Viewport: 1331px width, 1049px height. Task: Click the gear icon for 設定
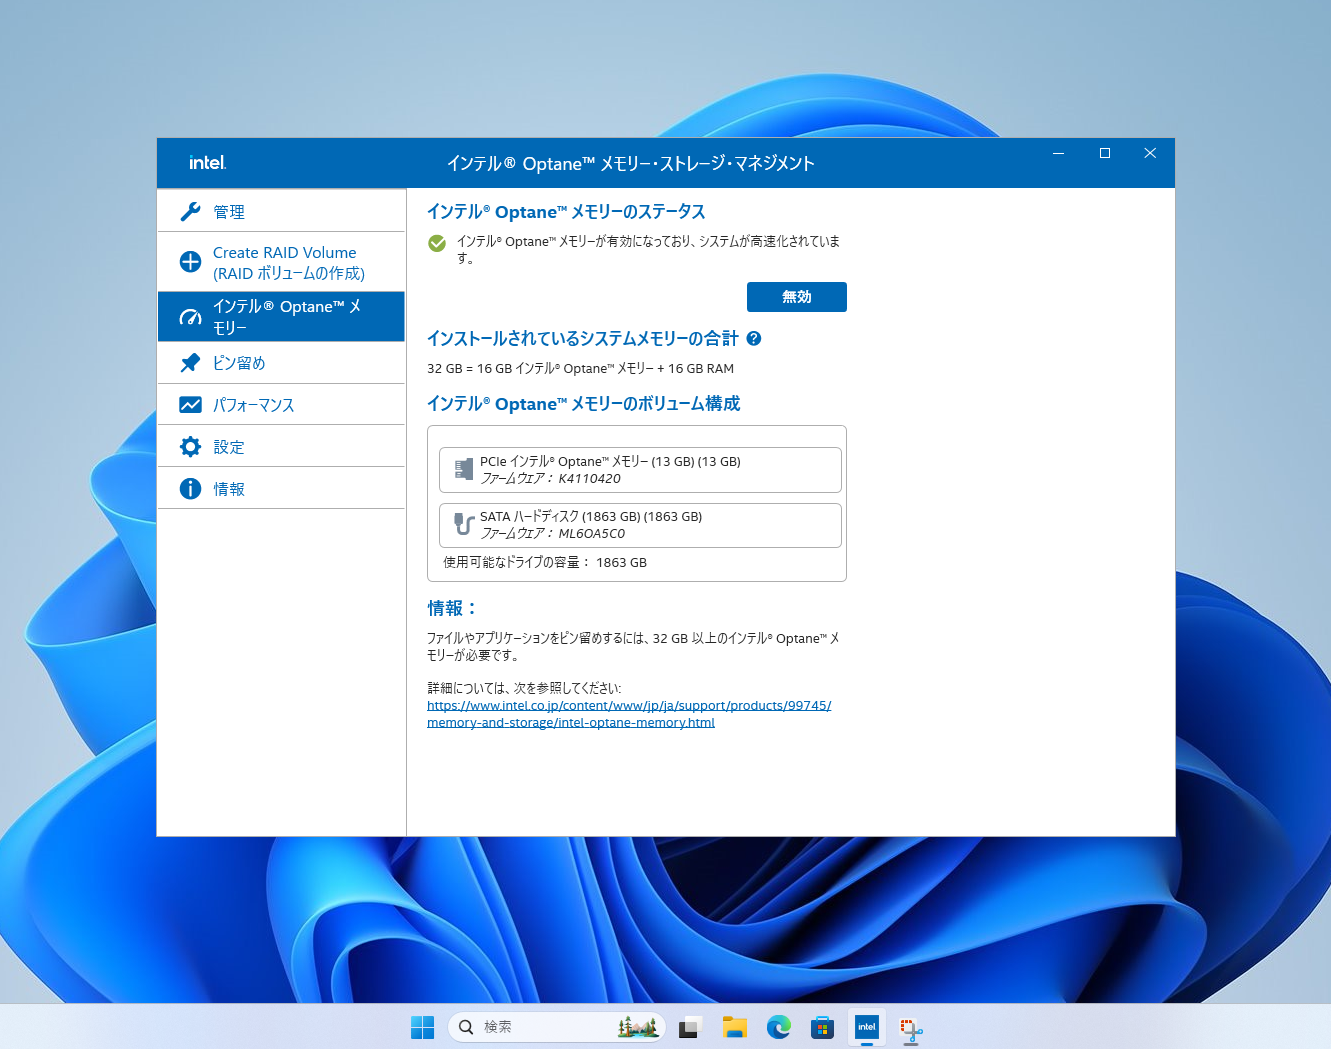(190, 447)
